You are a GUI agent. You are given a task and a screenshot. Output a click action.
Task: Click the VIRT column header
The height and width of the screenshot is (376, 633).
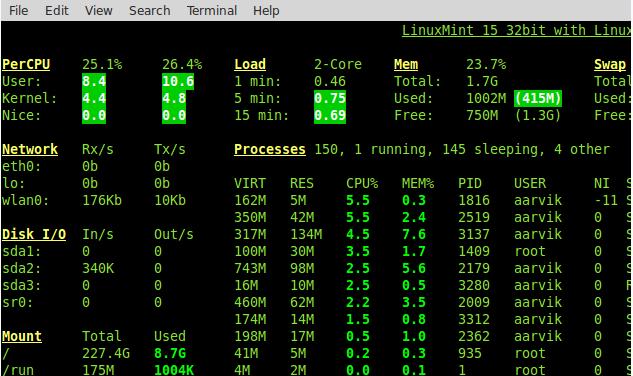click(x=250, y=183)
